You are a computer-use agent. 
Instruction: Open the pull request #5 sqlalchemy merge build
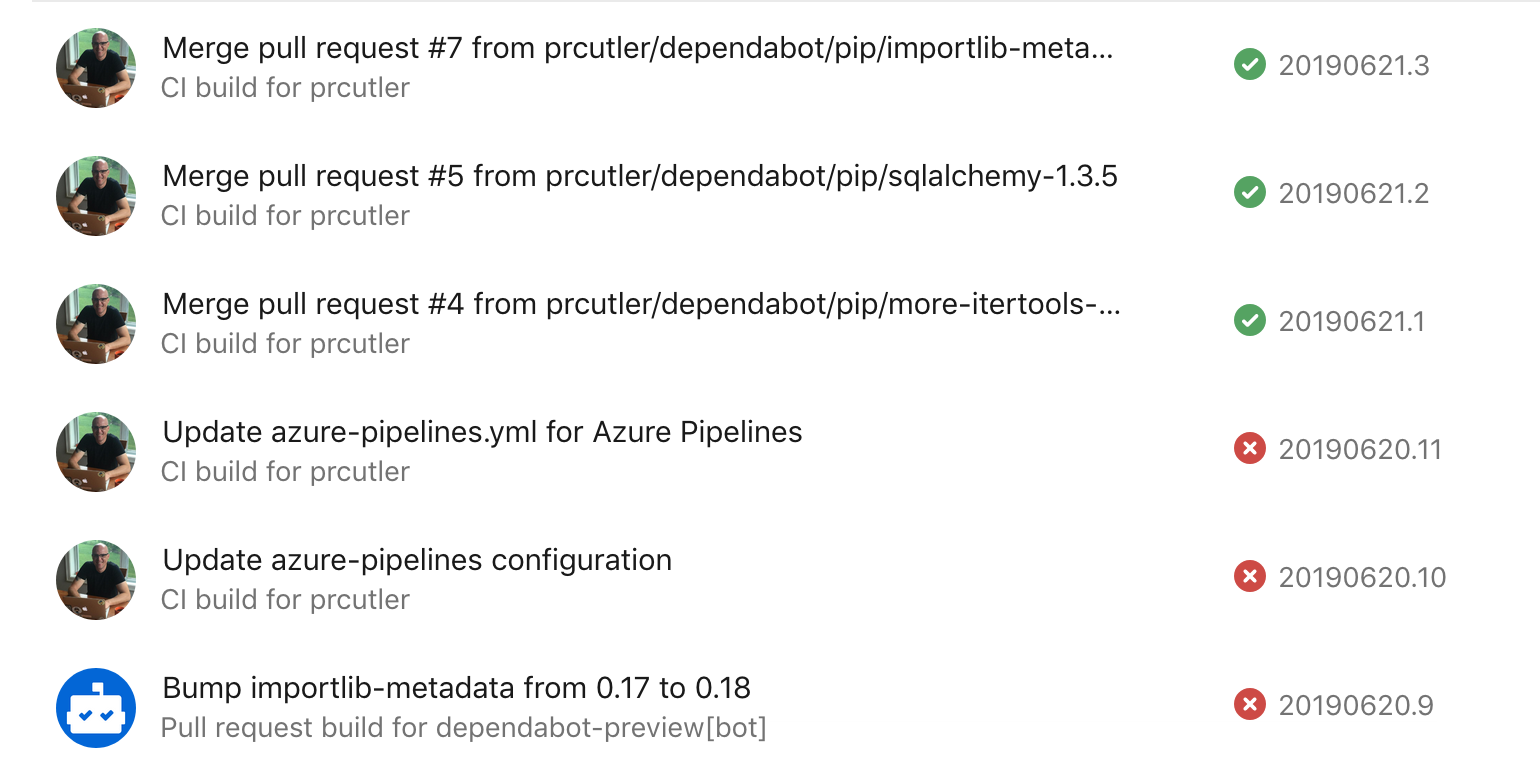tap(640, 176)
